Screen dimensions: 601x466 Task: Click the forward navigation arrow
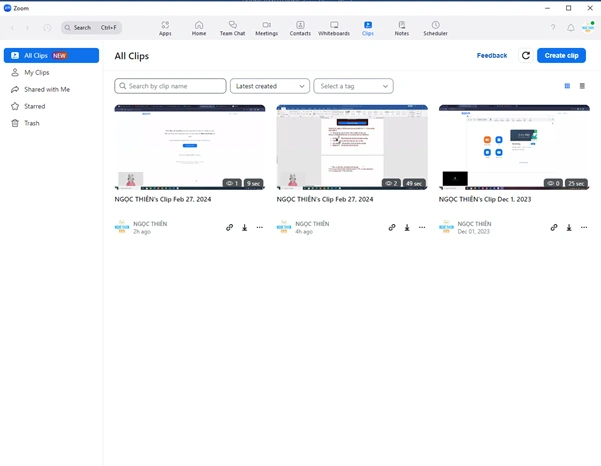click(x=27, y=28)
